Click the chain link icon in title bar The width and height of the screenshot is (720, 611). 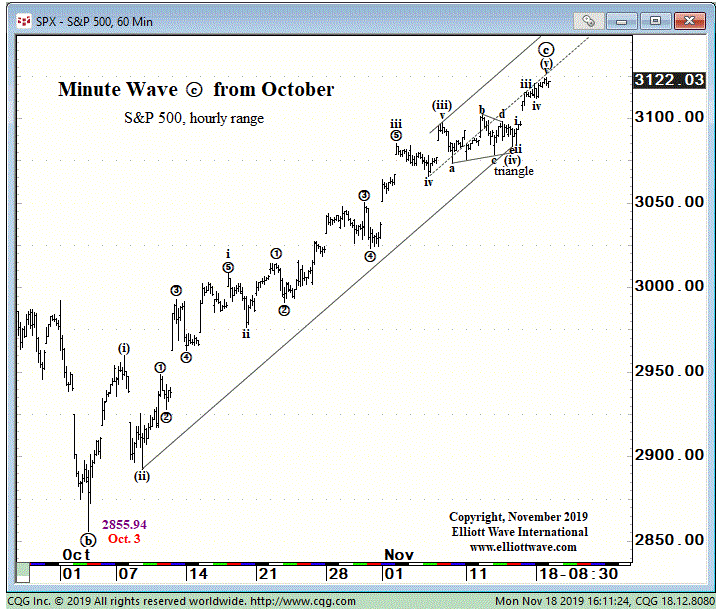tap(589, 19)
